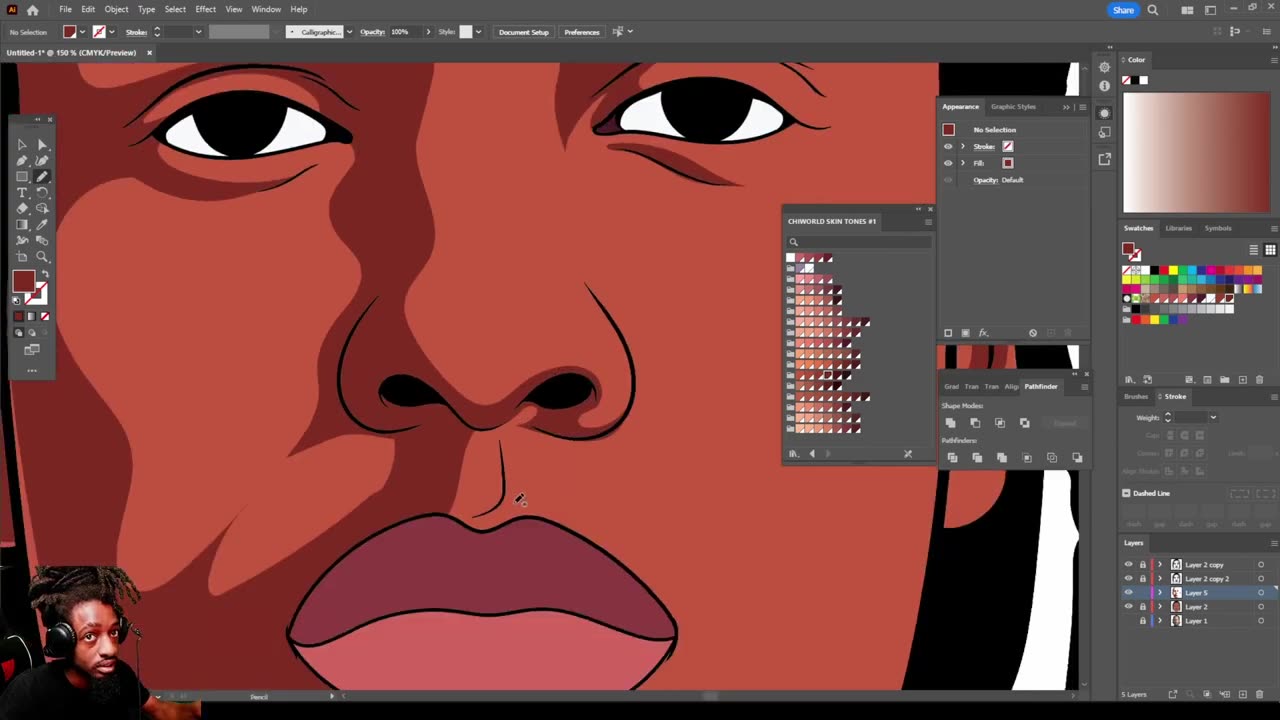Viewport: 1280px width, 720px height.
Task: Delete selected layer trash icon
Action: pyautogui.click(x=1260, y=694)
